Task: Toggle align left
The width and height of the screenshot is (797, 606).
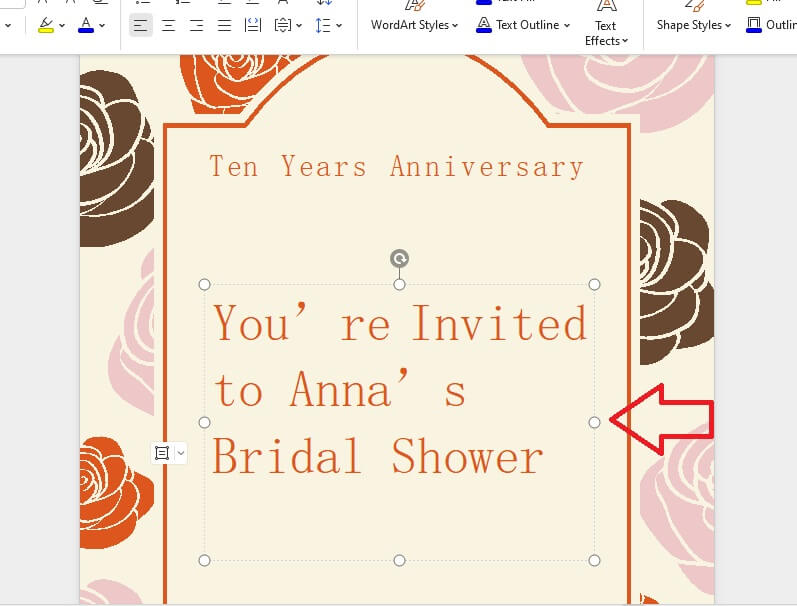Action: point(141,25)
